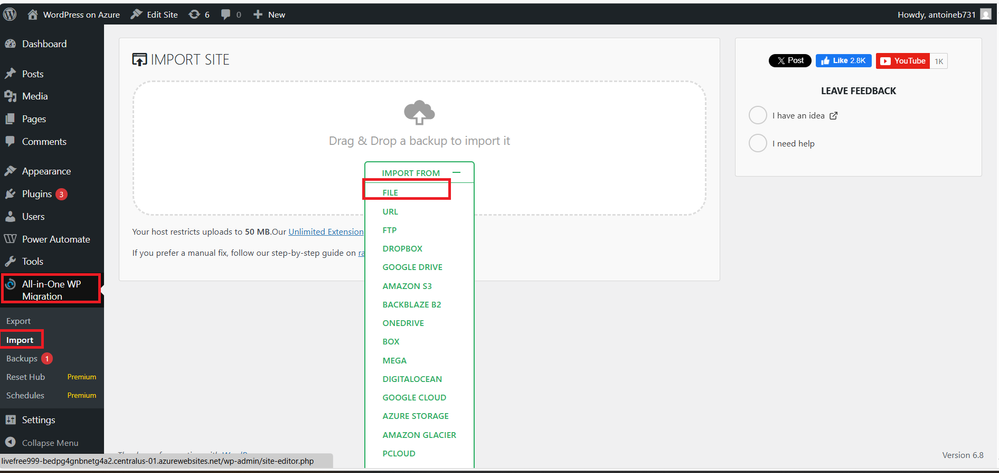
Task: Open the WordPress on Azure home link
Action: (74, 15)
